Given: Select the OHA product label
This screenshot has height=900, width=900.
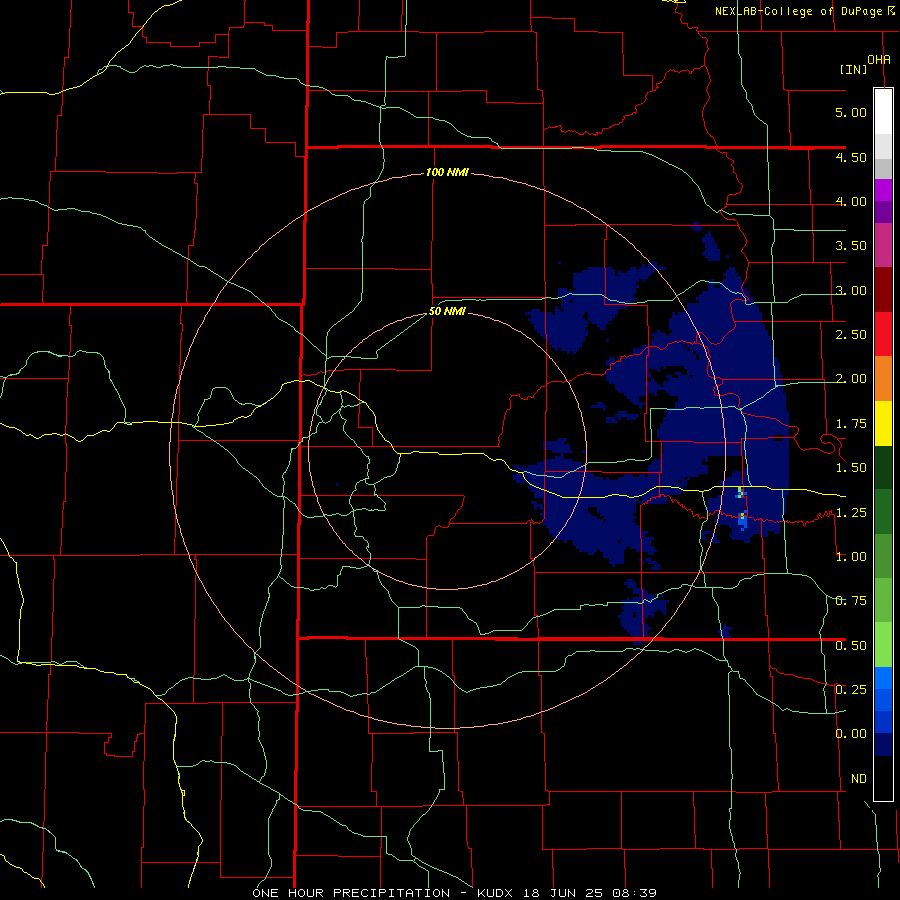Looking at the screenshot, I should point(879,59).
